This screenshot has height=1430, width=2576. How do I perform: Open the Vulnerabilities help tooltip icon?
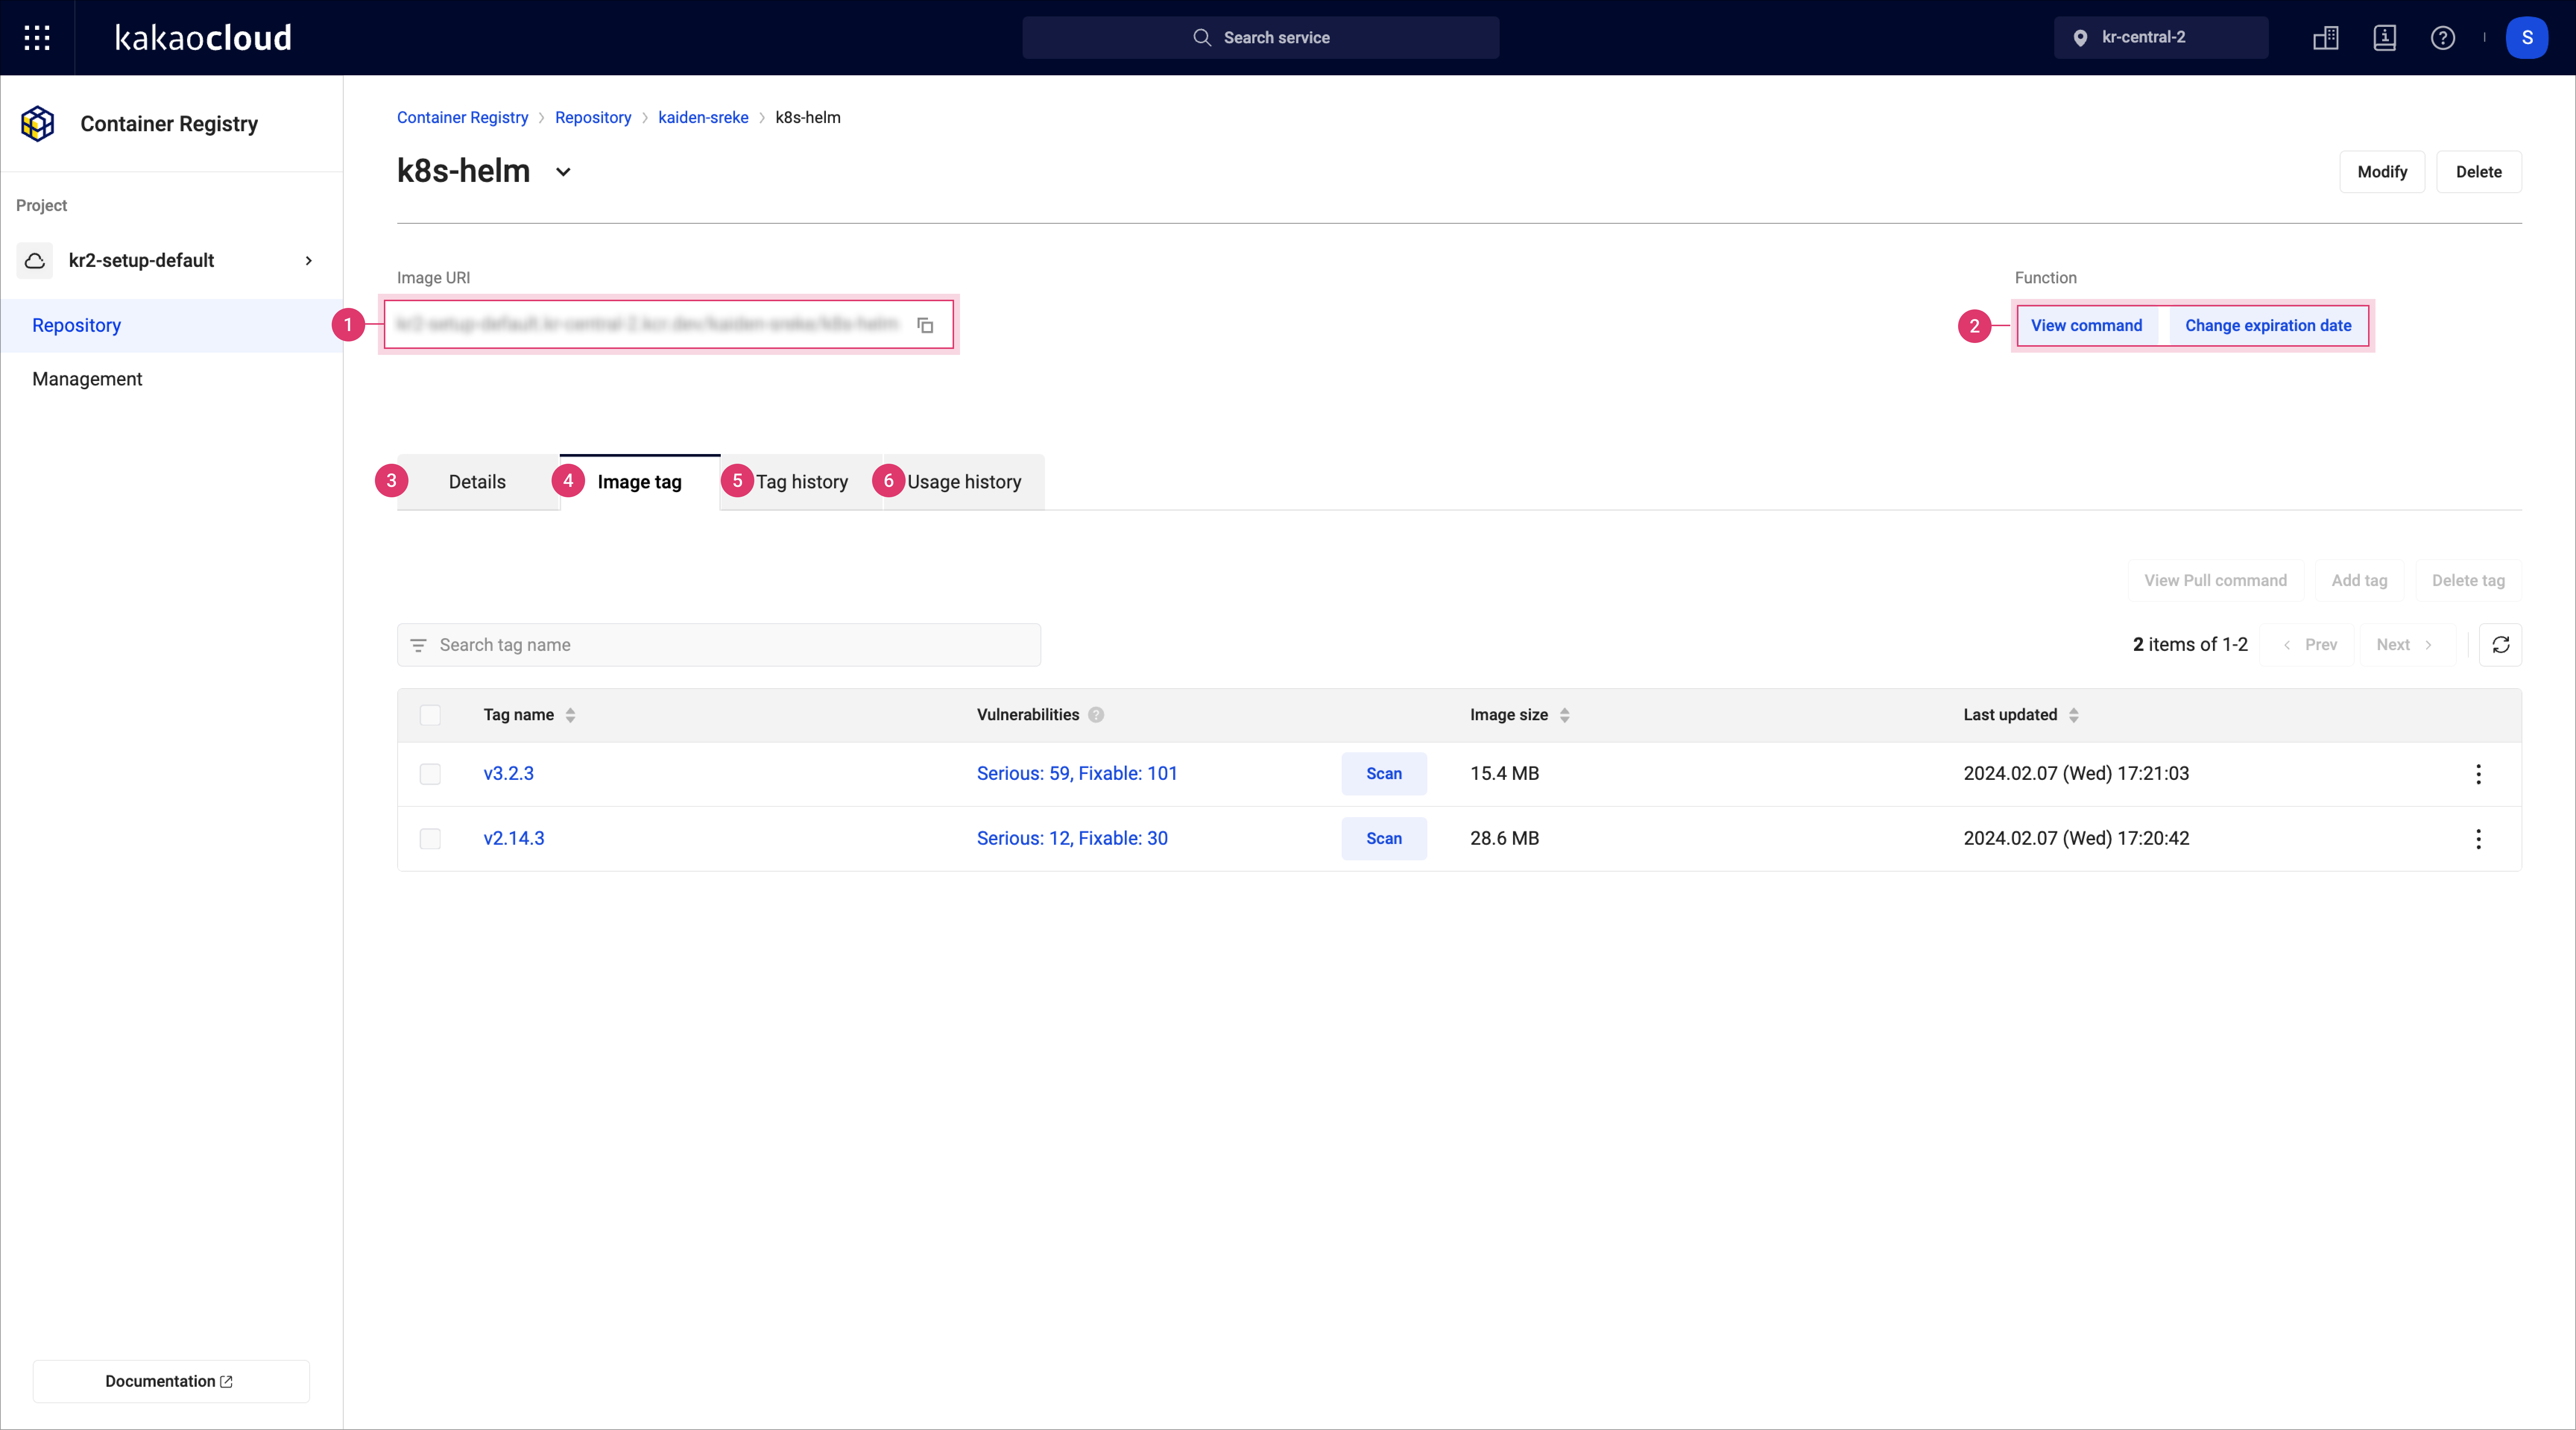point(1096,715)
